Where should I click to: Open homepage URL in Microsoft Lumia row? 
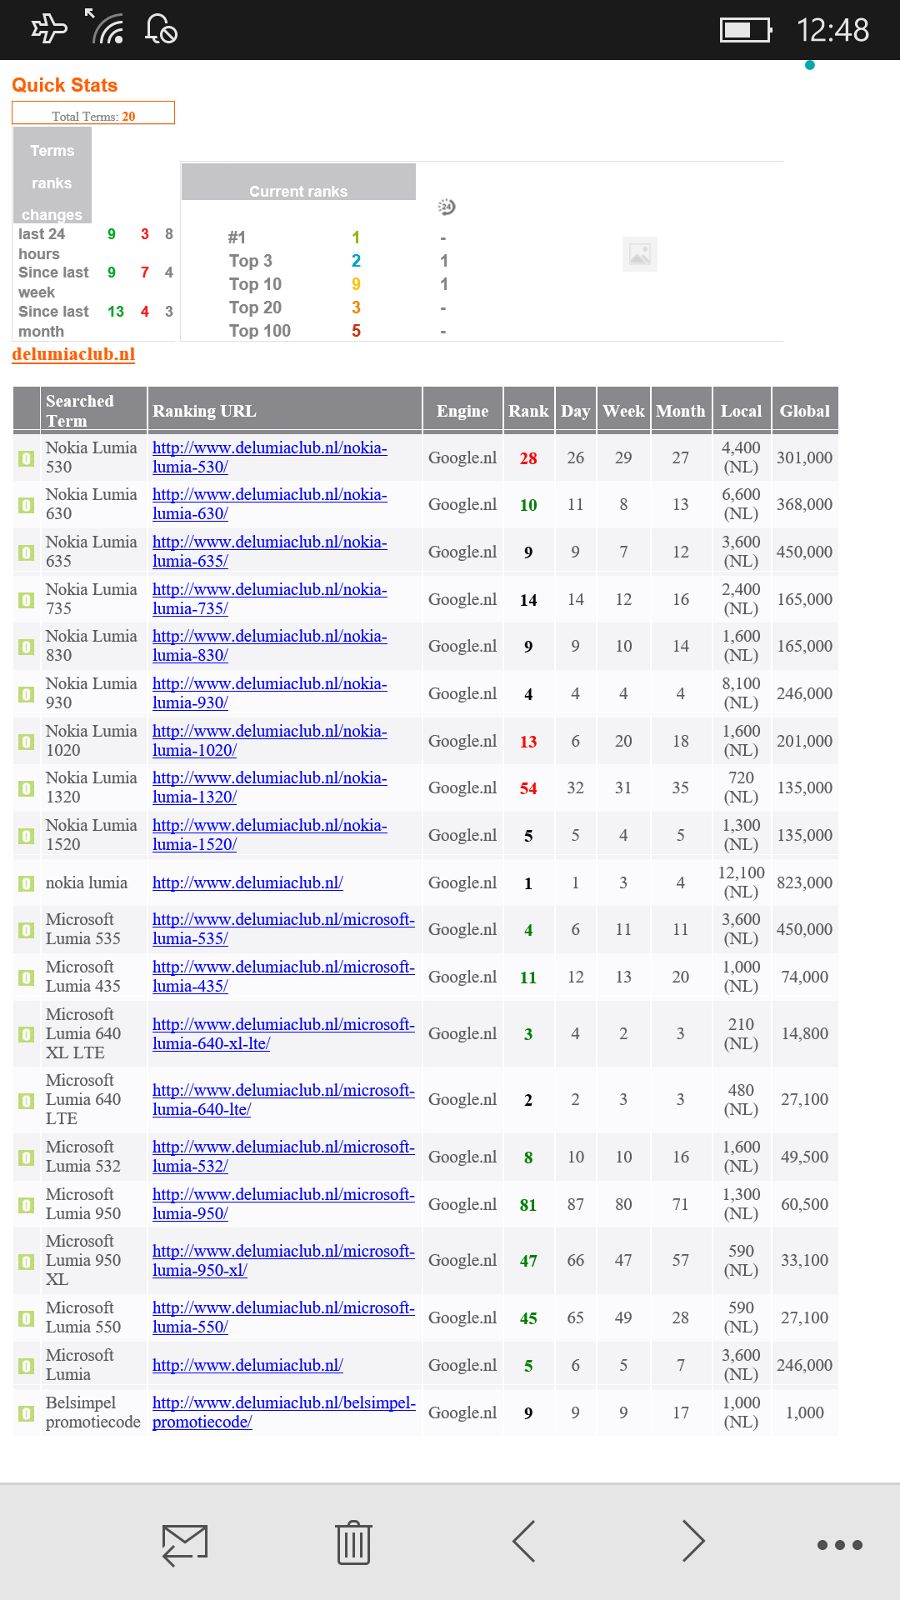(247, 1365)
